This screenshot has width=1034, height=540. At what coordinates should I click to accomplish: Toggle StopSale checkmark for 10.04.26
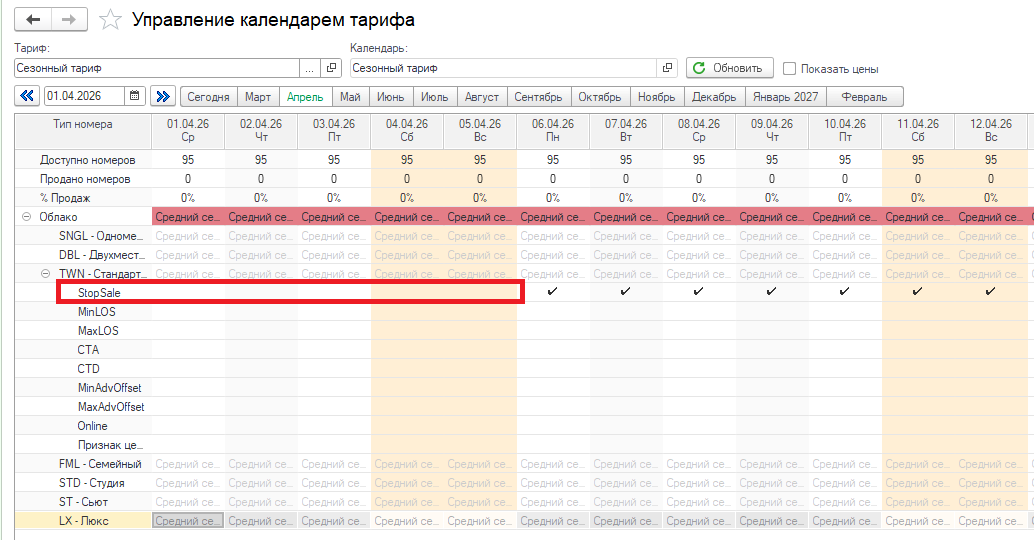845,291
